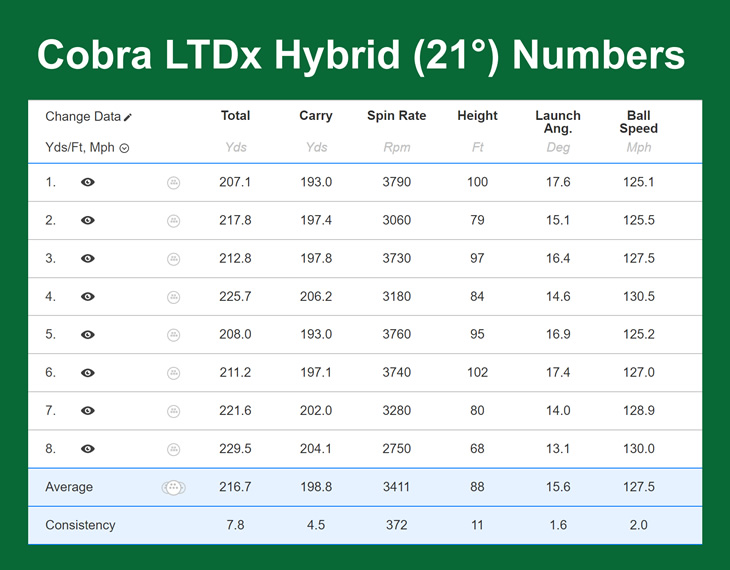The image size is (730, 570).
Task: Click spin rate 2750 in shot 8
Action: [397, 449]
